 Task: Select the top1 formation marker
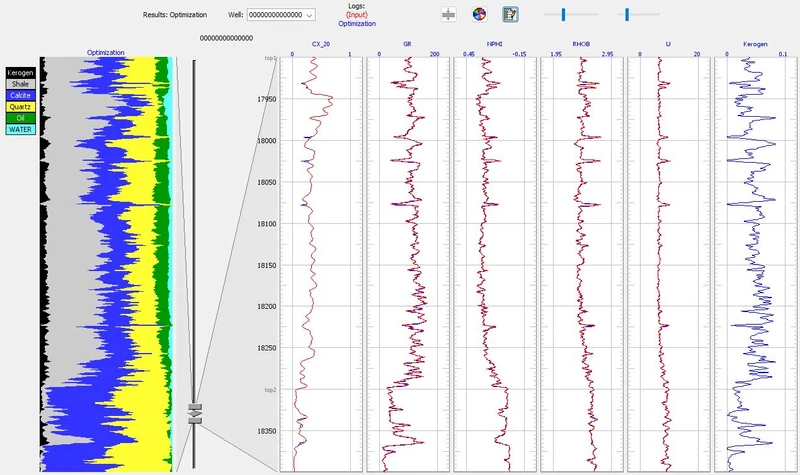270,58
